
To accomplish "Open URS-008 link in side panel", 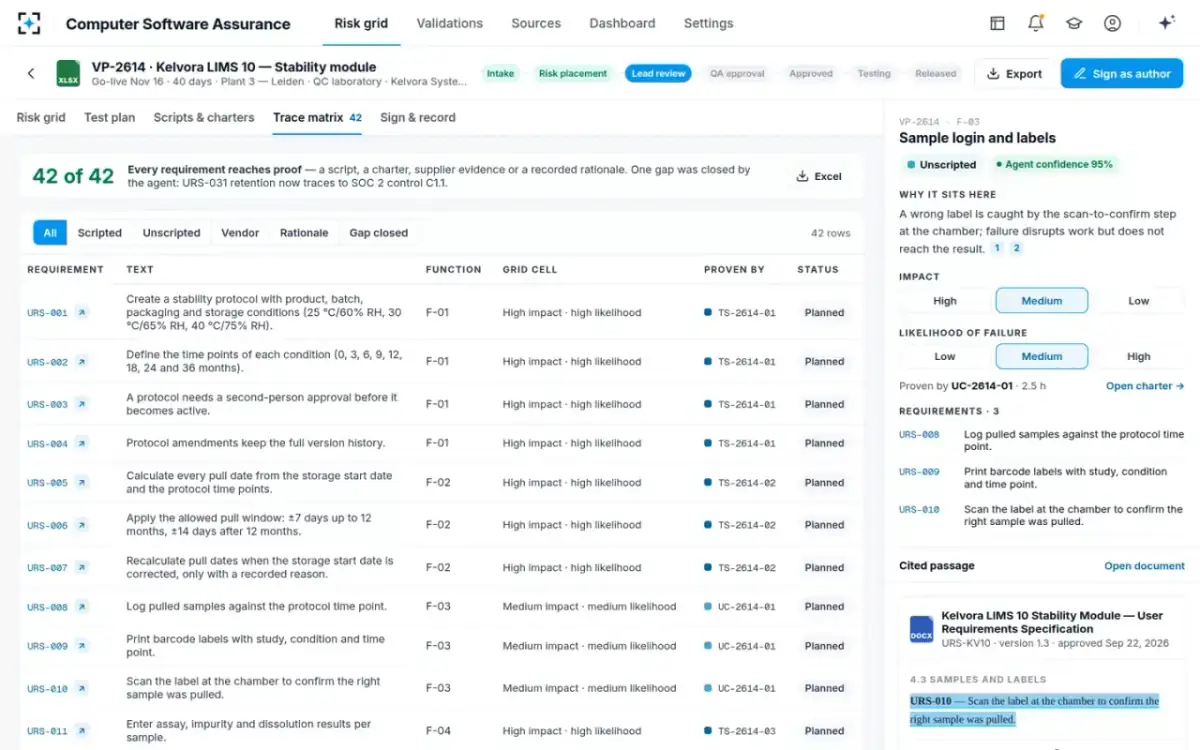I will (x=919, y=435).
